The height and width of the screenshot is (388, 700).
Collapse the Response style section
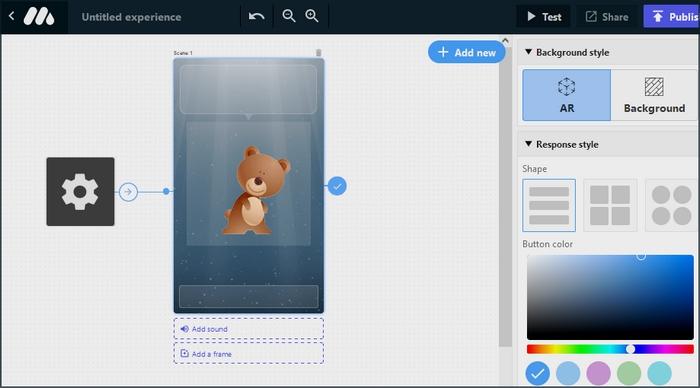tap(528, 144)
